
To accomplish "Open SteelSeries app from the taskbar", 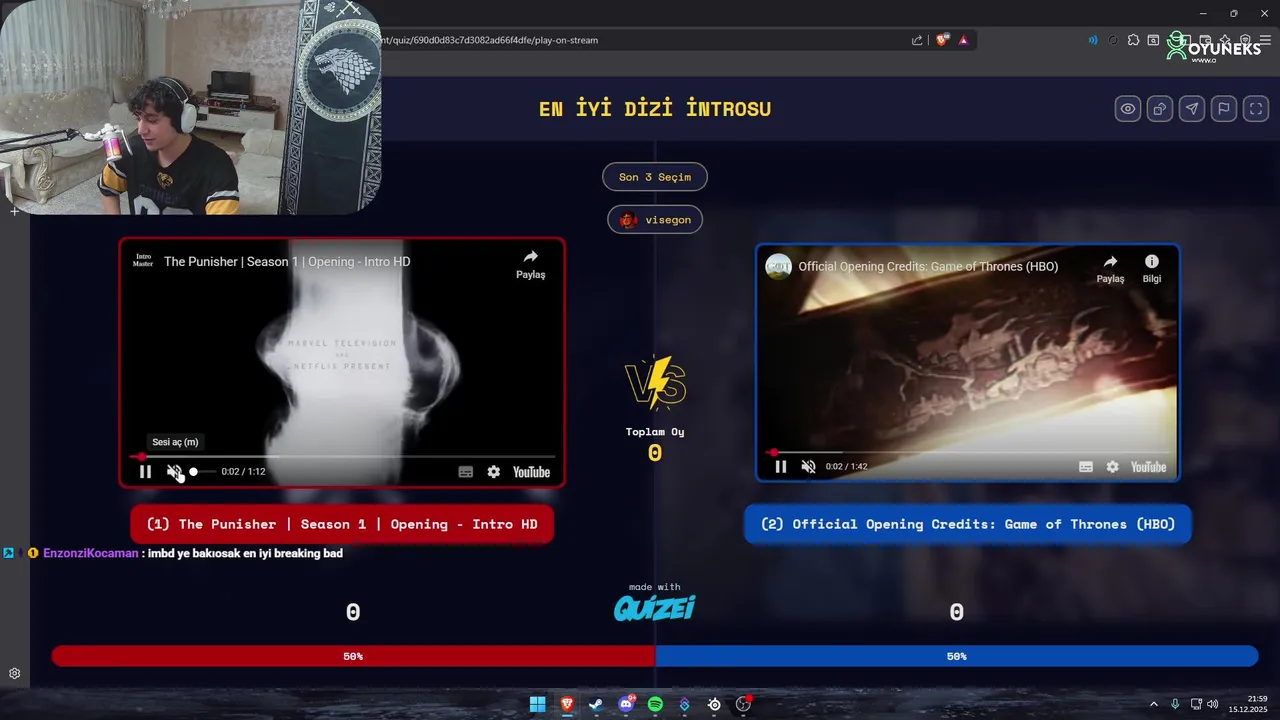I will (x=714, y=704).
